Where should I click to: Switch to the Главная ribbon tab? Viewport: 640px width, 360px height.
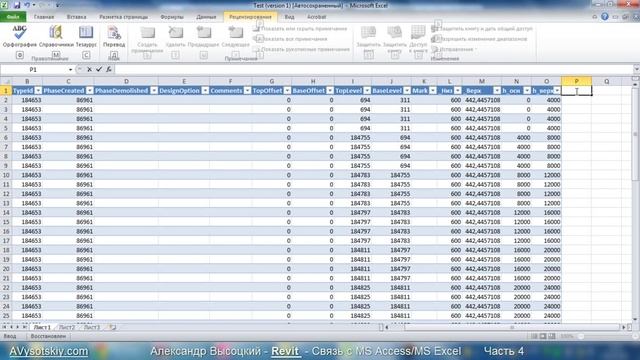point(44,17)
